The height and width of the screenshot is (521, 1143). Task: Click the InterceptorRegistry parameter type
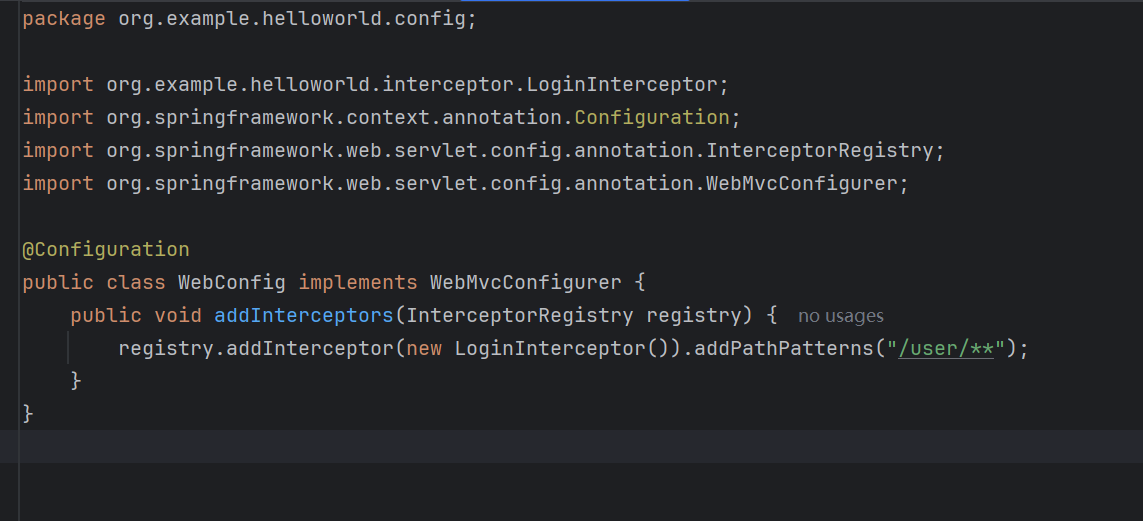point(520,315)
